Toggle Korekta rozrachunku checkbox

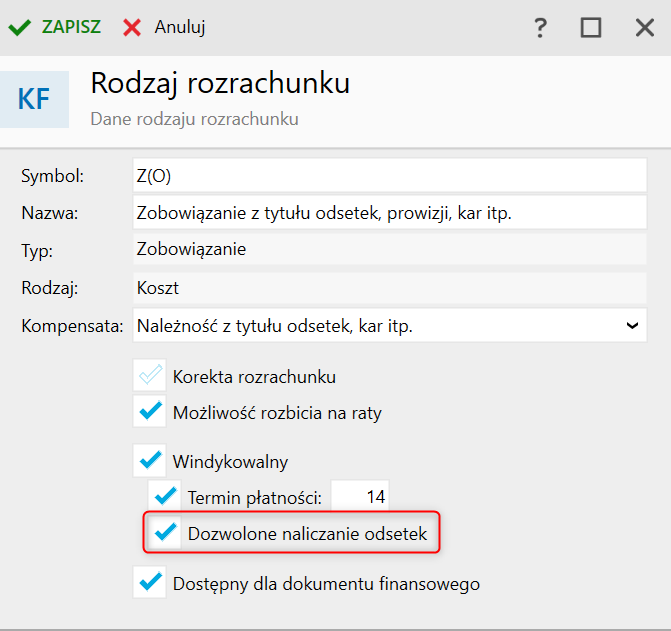pos(150,376)
